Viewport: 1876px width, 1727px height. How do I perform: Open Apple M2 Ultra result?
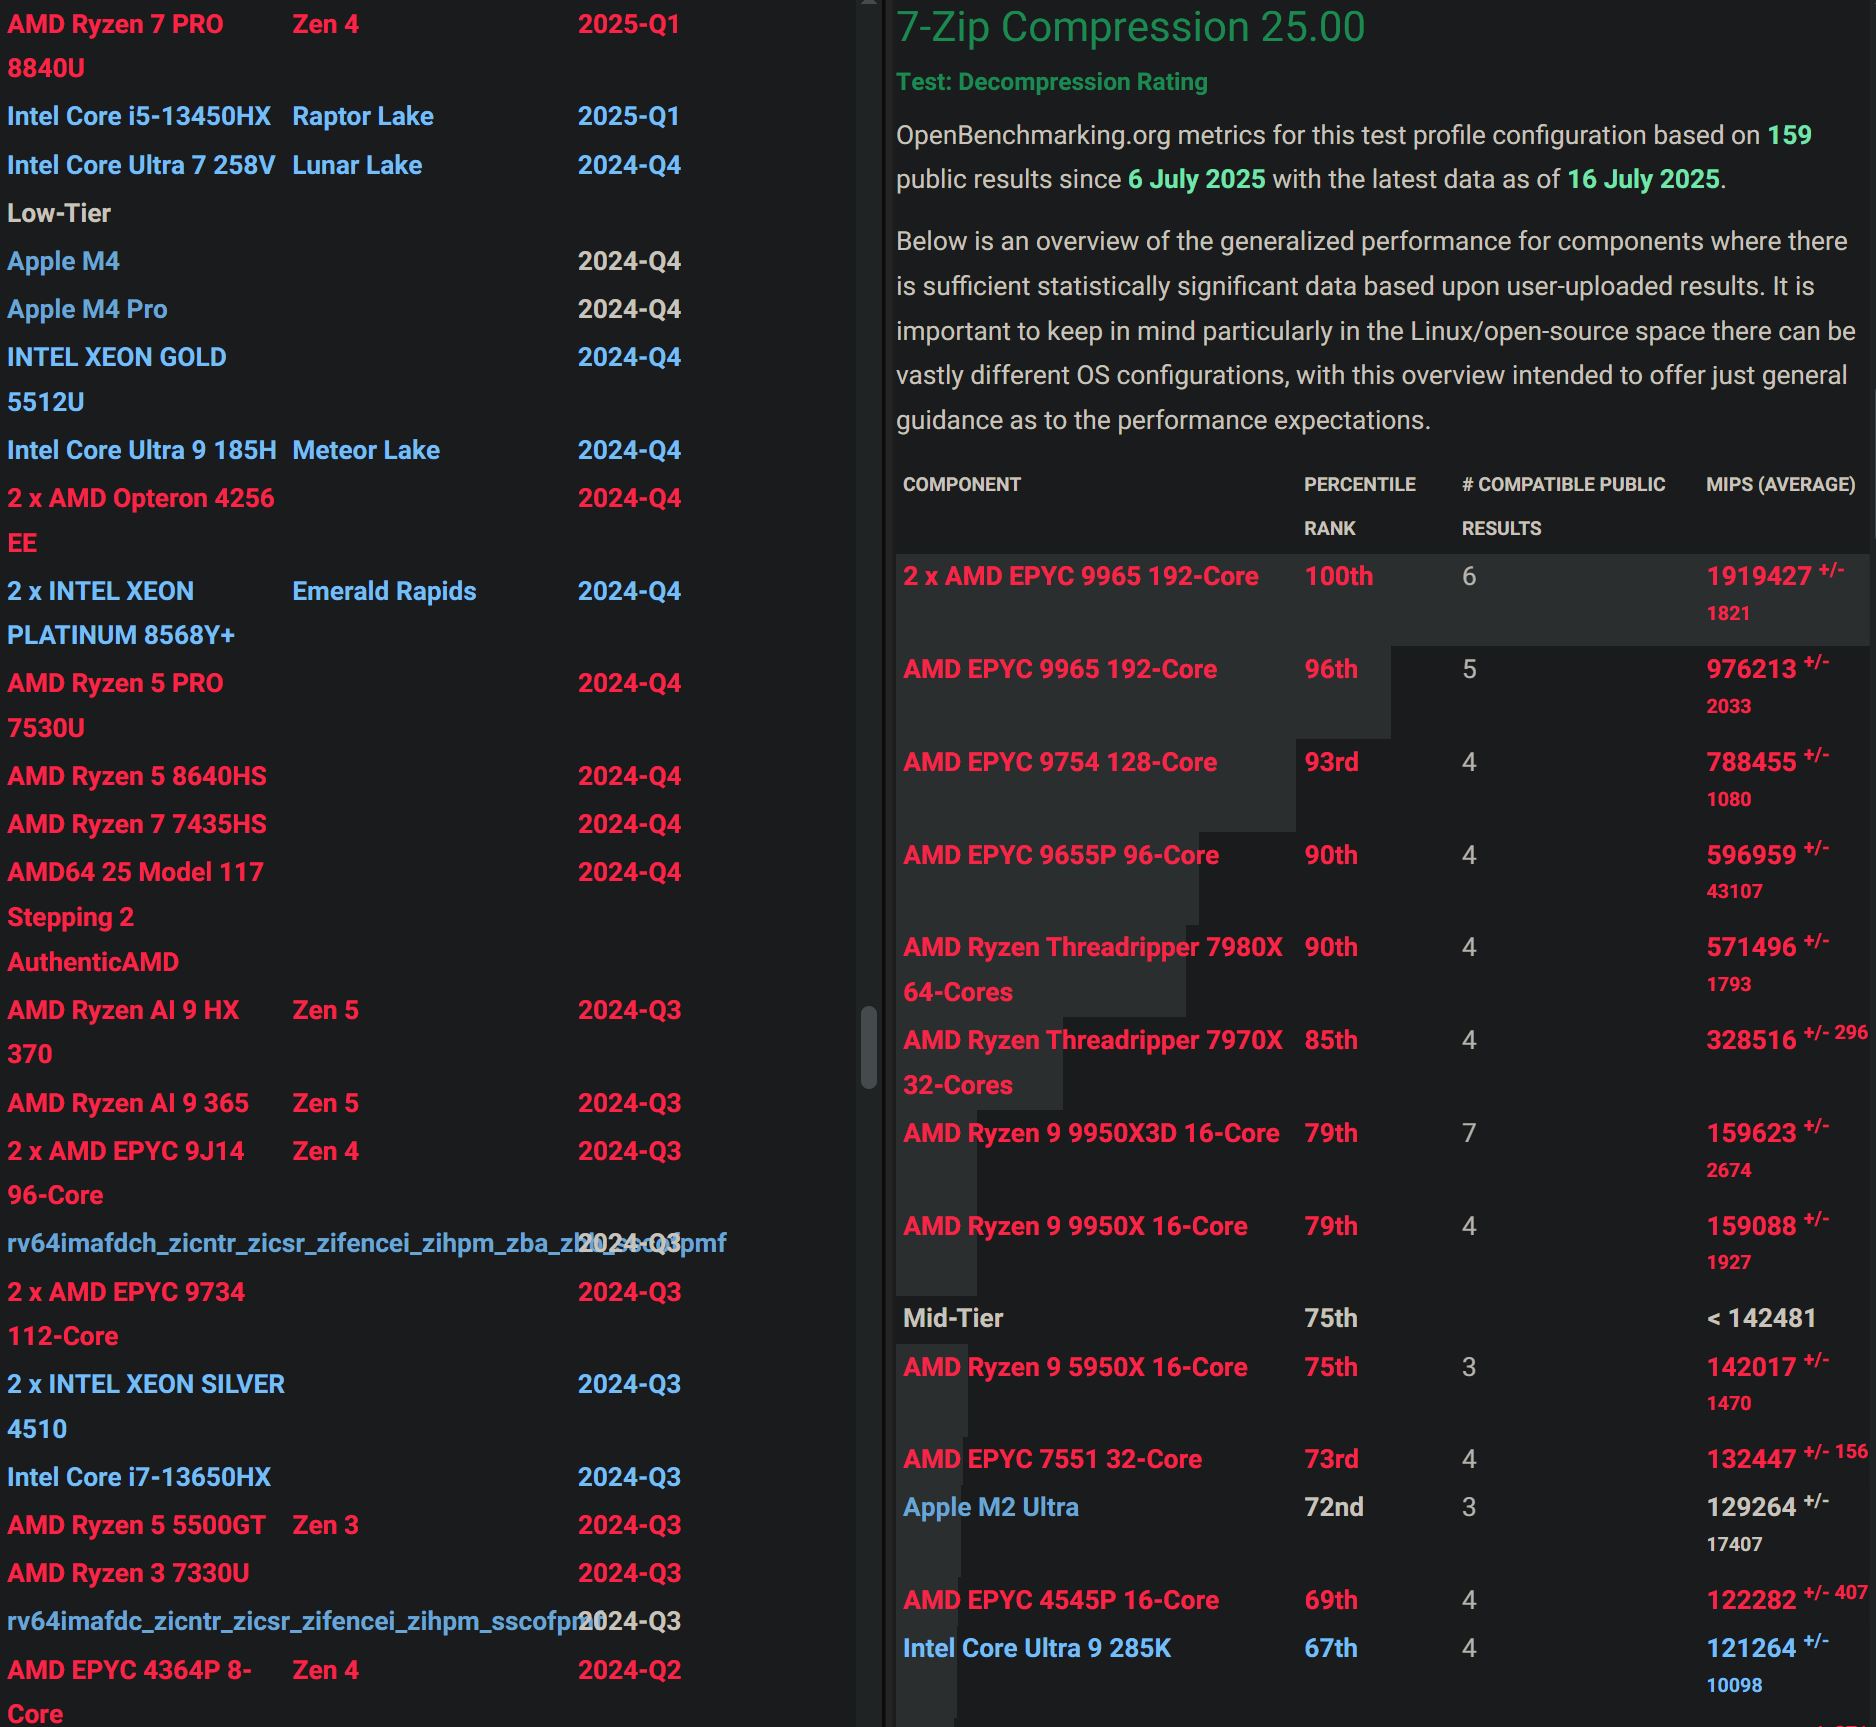point(991,1507)
